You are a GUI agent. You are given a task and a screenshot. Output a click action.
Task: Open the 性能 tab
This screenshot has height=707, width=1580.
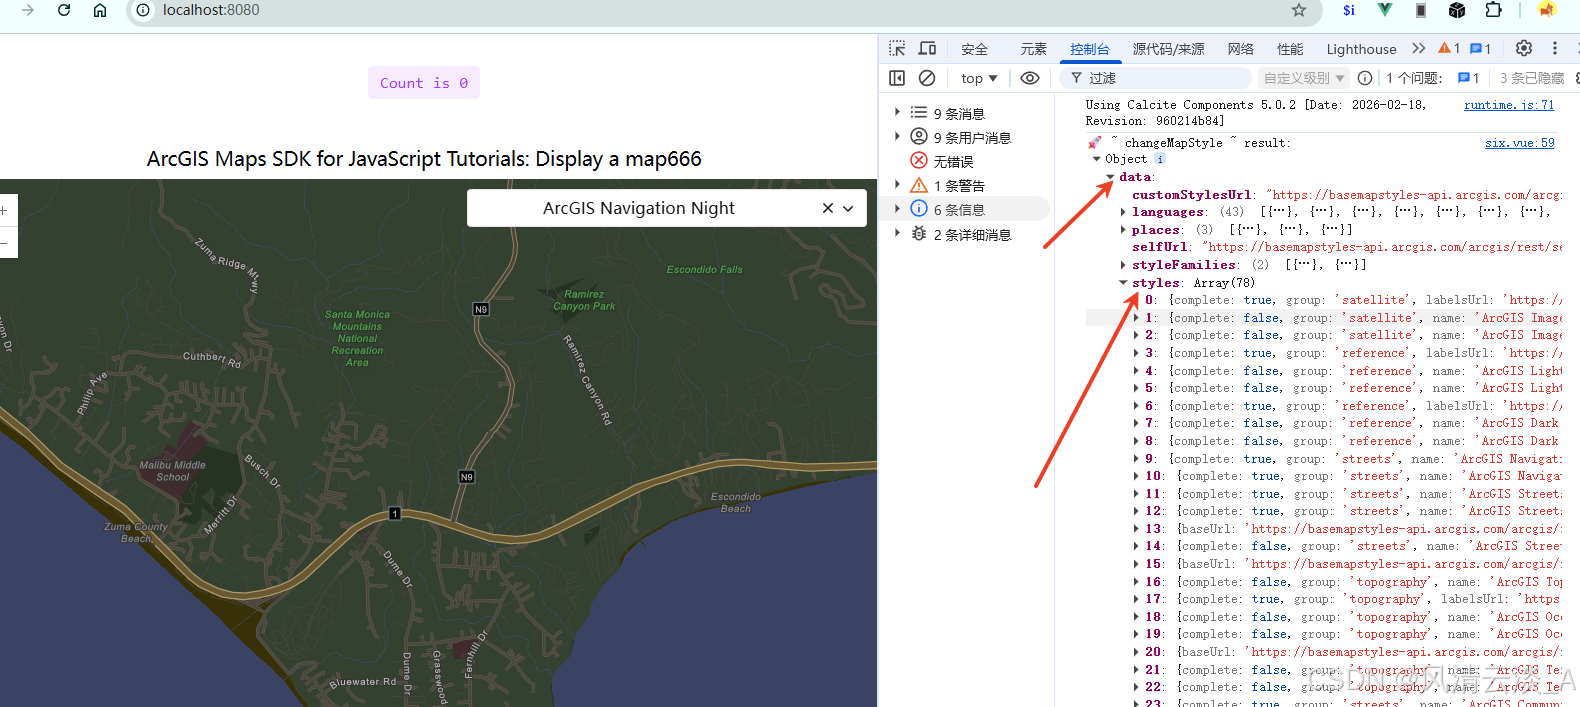point(1290,49)
